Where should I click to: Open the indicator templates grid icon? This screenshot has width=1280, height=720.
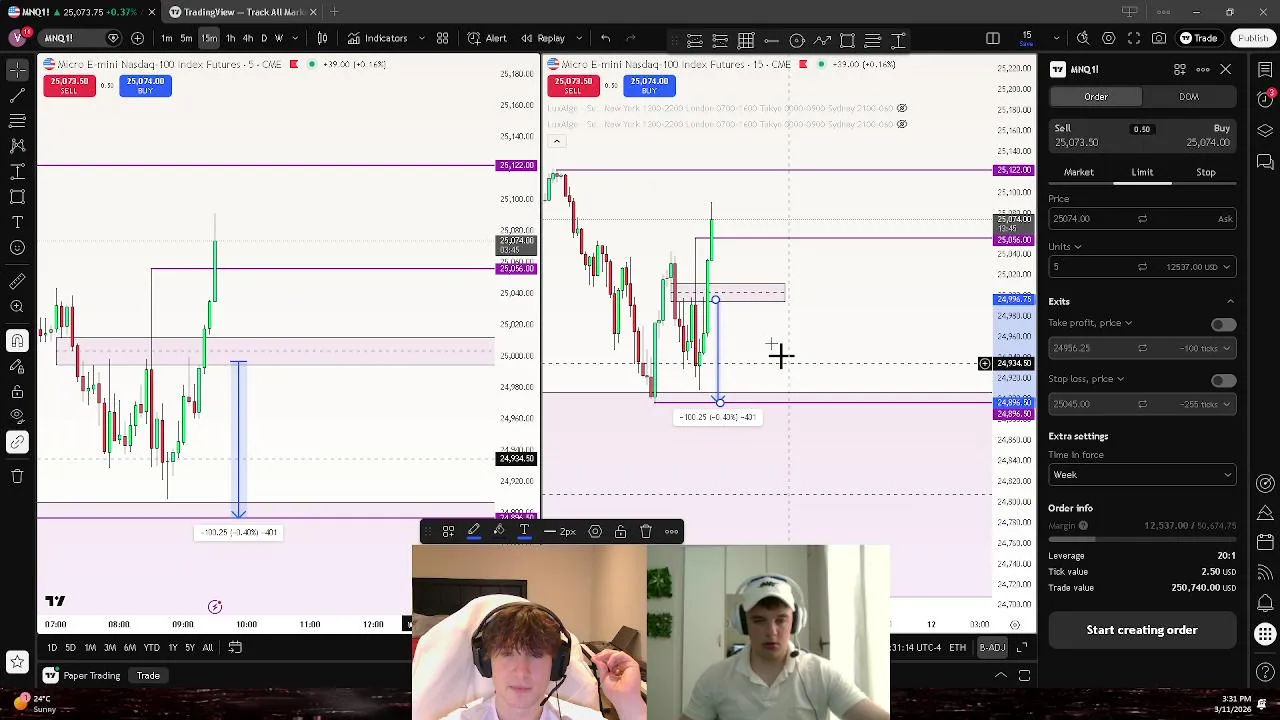pos(442,38)
